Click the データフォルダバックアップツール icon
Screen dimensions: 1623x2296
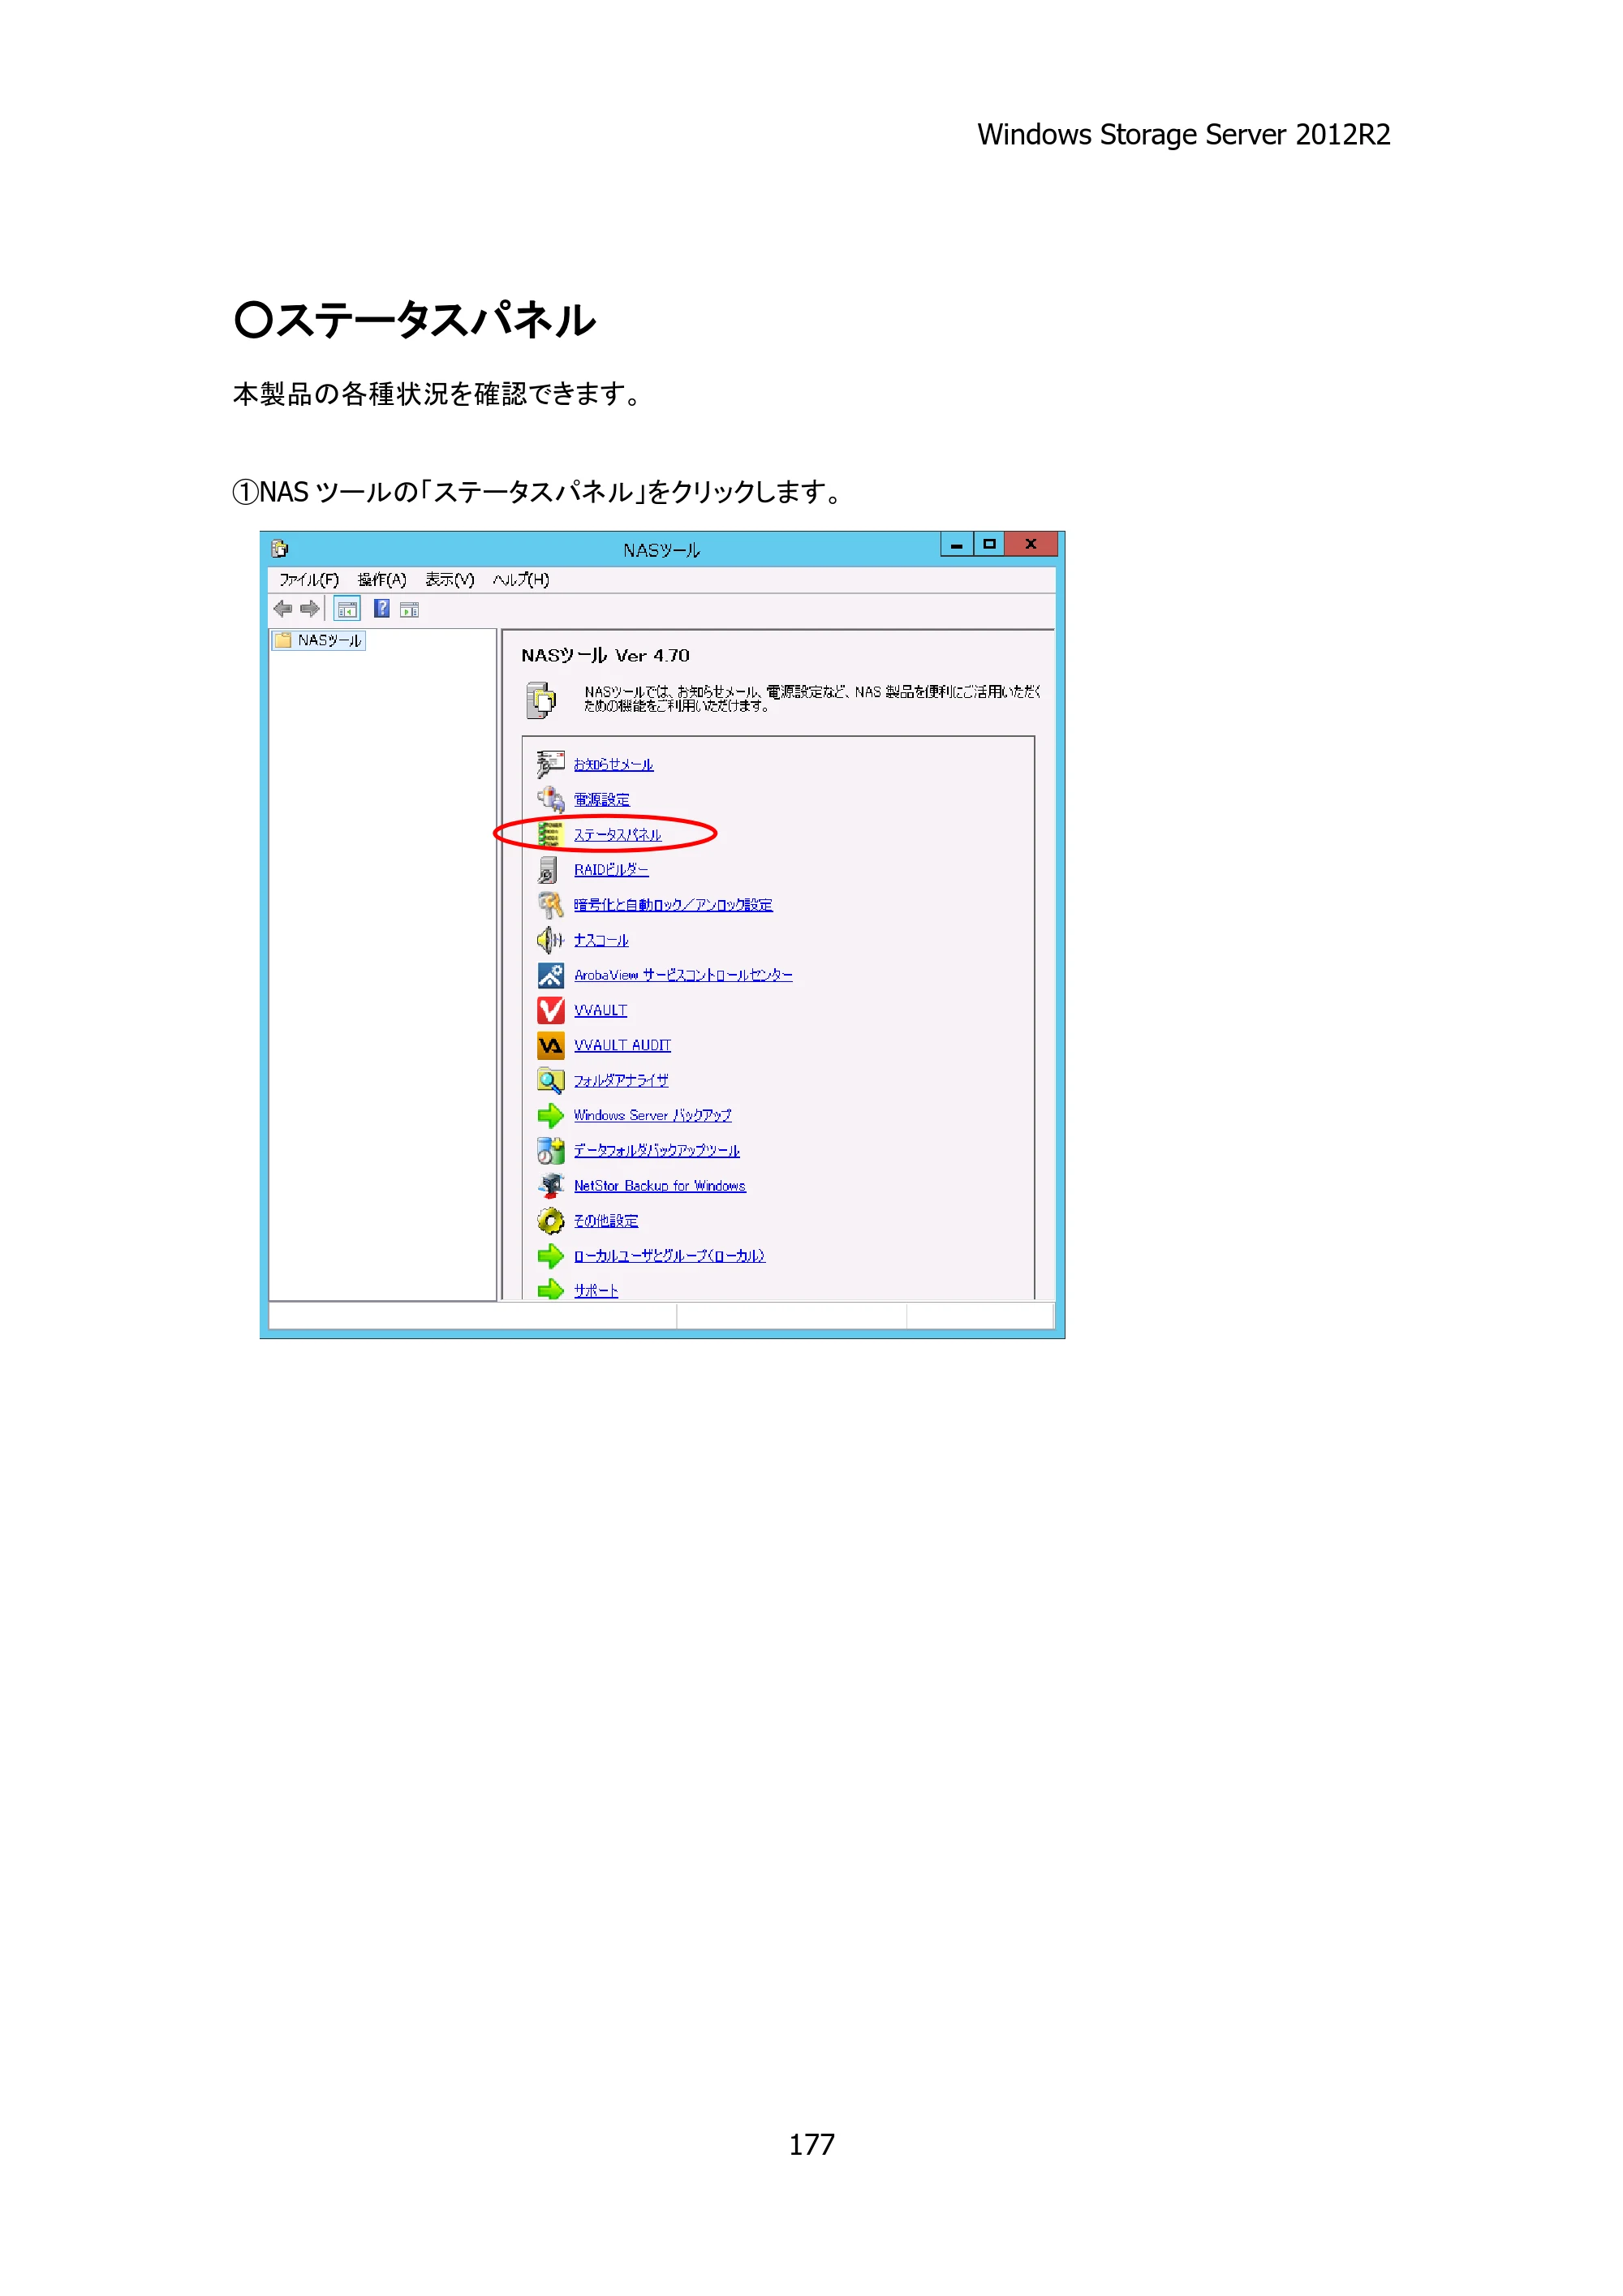550,1150
